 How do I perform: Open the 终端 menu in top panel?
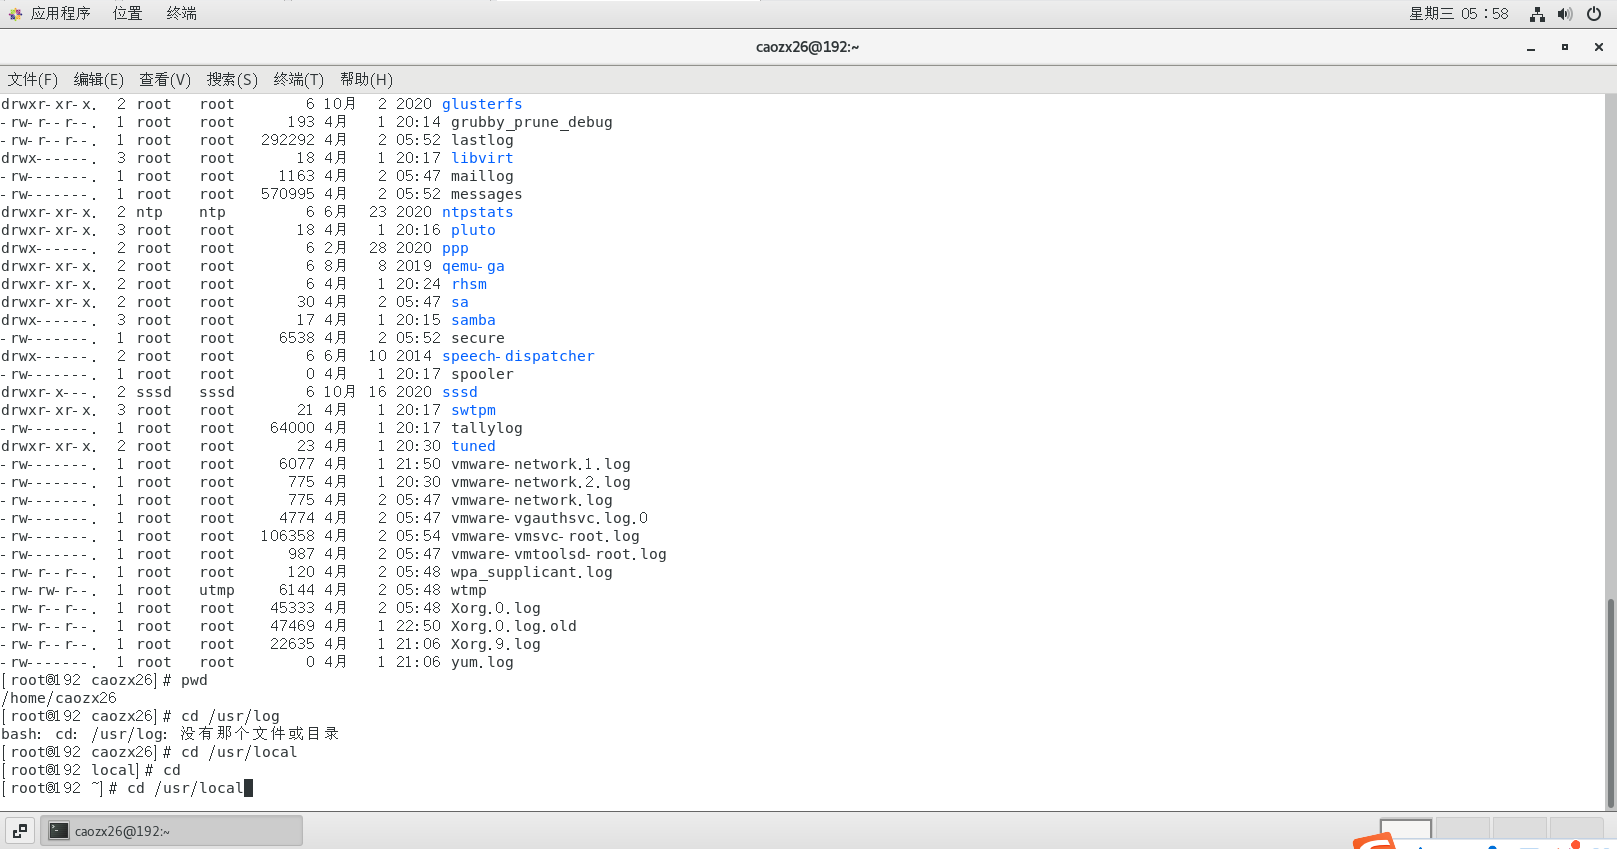tap(181, 13)
